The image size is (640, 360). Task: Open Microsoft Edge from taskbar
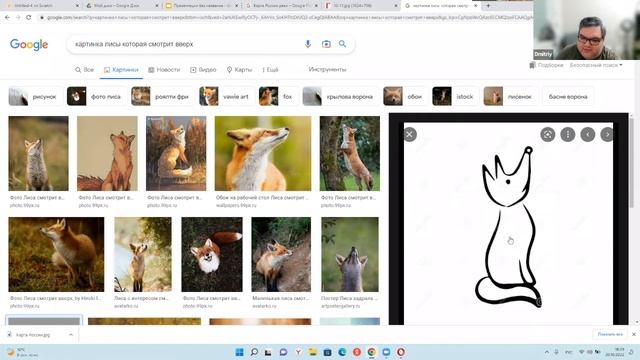[342, 352]
